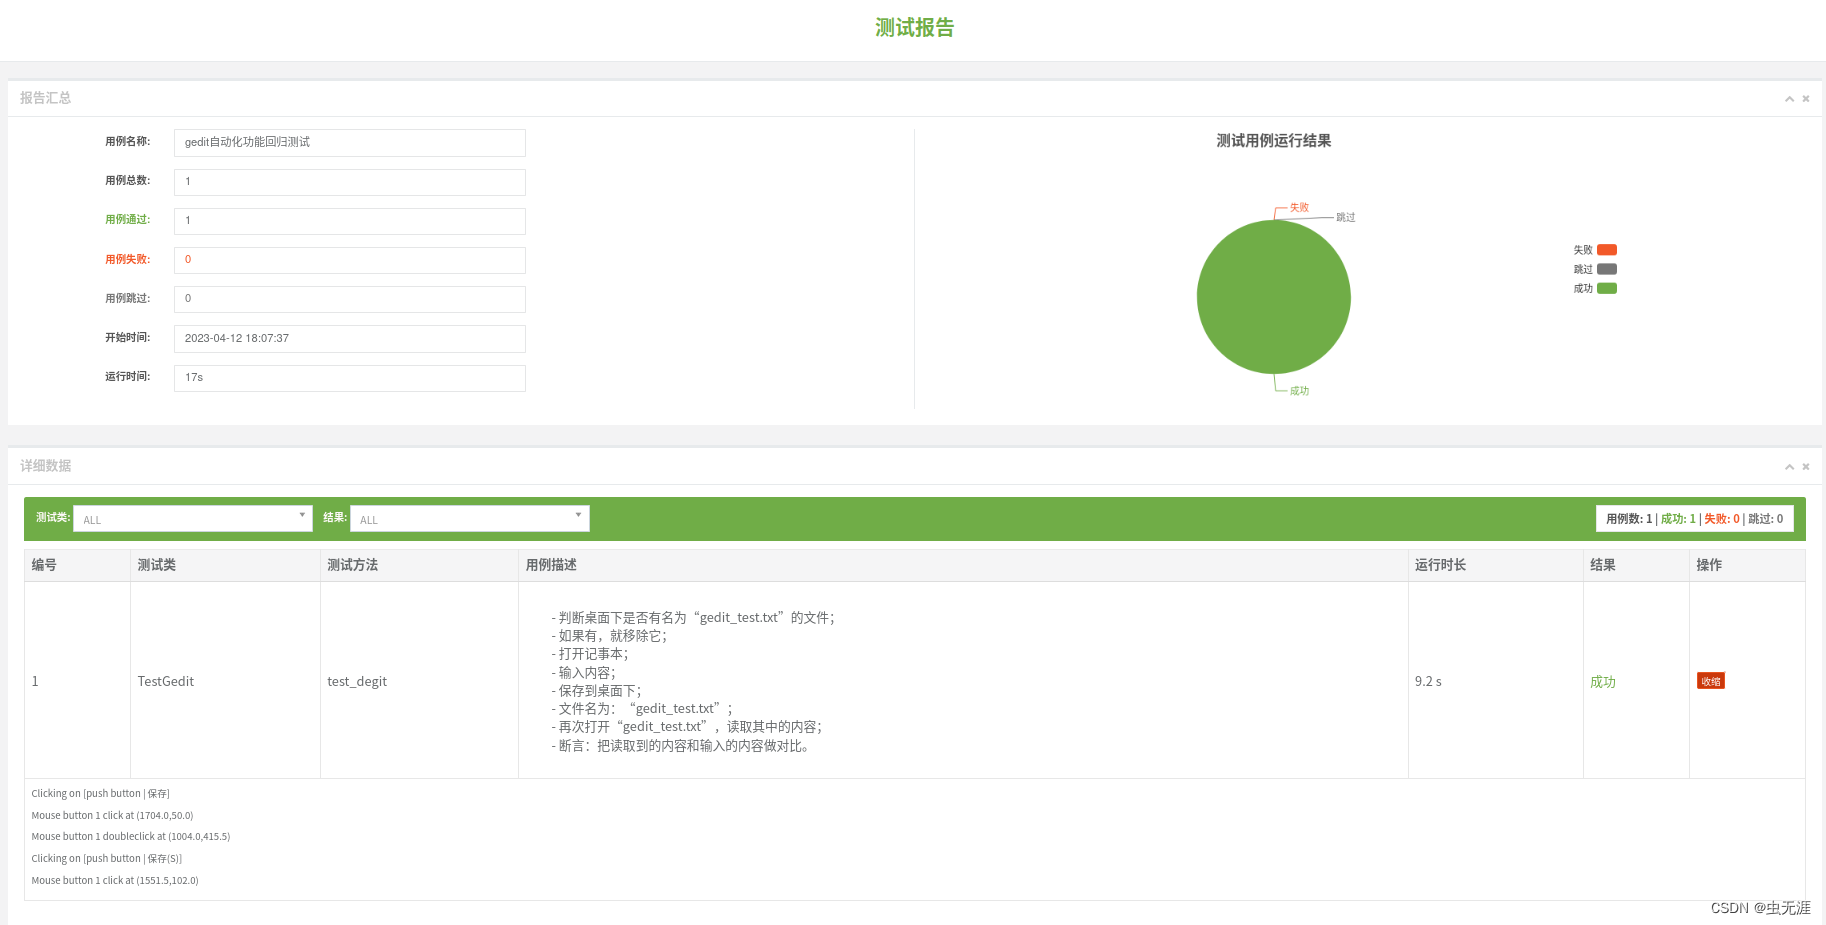This screenshot has width=1826, height=925.
Task: Collapse the 报告汇总 panel with chevron icon
Action: [1789, 99]
